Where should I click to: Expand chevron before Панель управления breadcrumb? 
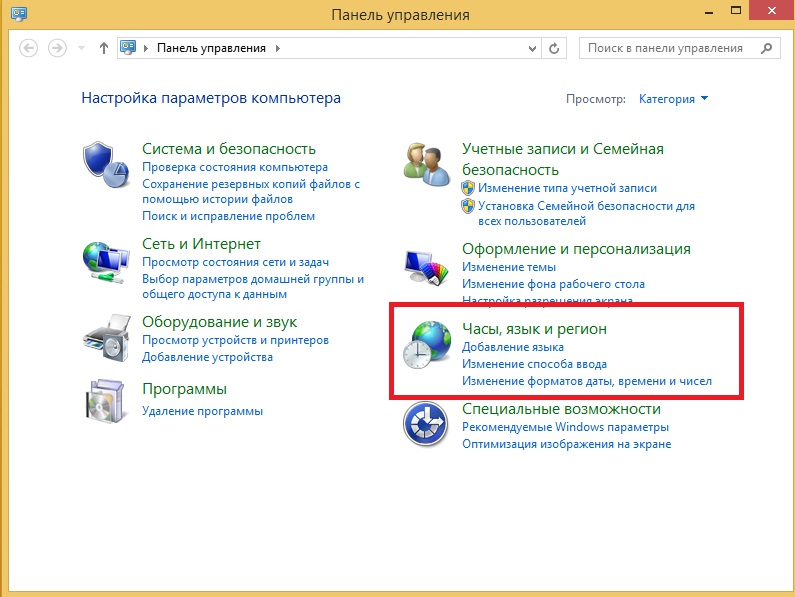[x=146, y=48]
